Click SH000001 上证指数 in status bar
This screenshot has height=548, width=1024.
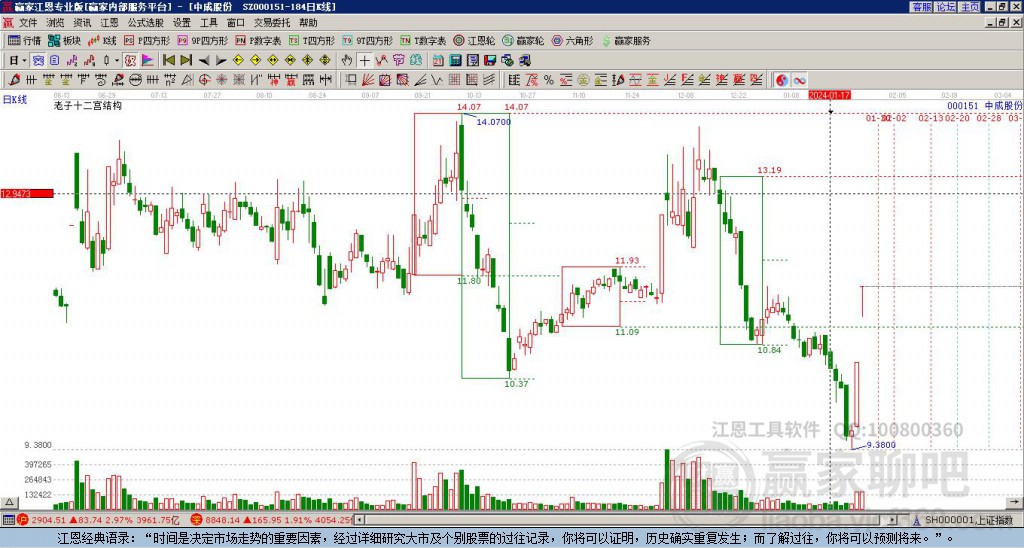tap(969, 520)
